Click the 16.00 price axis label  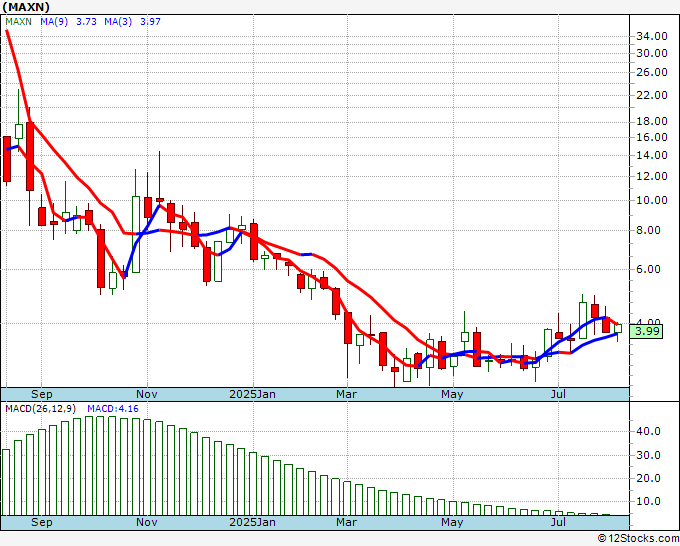pyautogui.click(x=651, y=137)
